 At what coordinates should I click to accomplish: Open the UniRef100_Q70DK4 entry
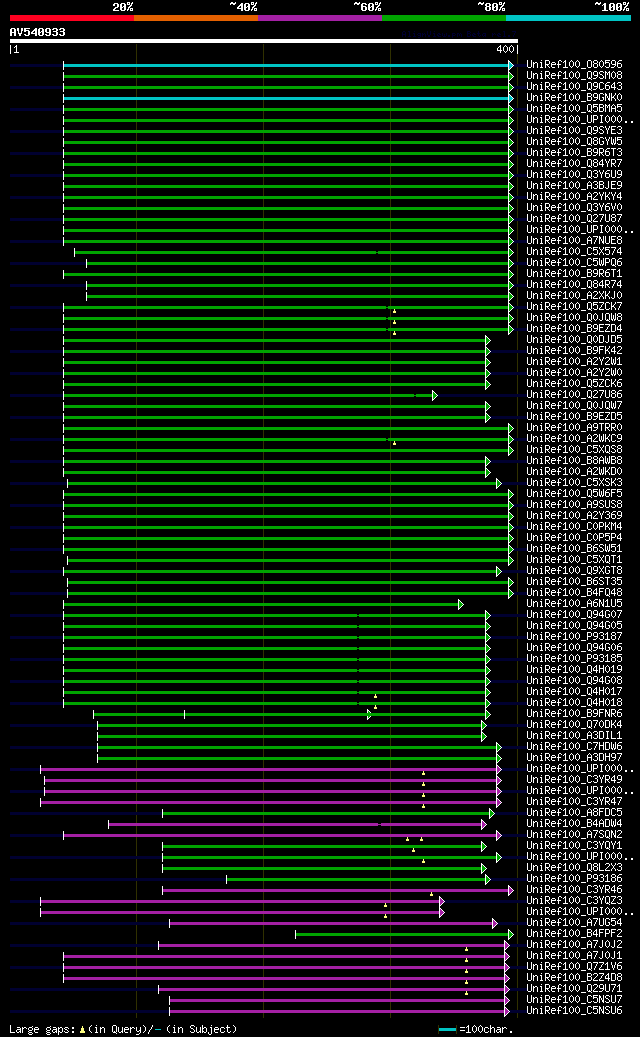tap(574, 724)
